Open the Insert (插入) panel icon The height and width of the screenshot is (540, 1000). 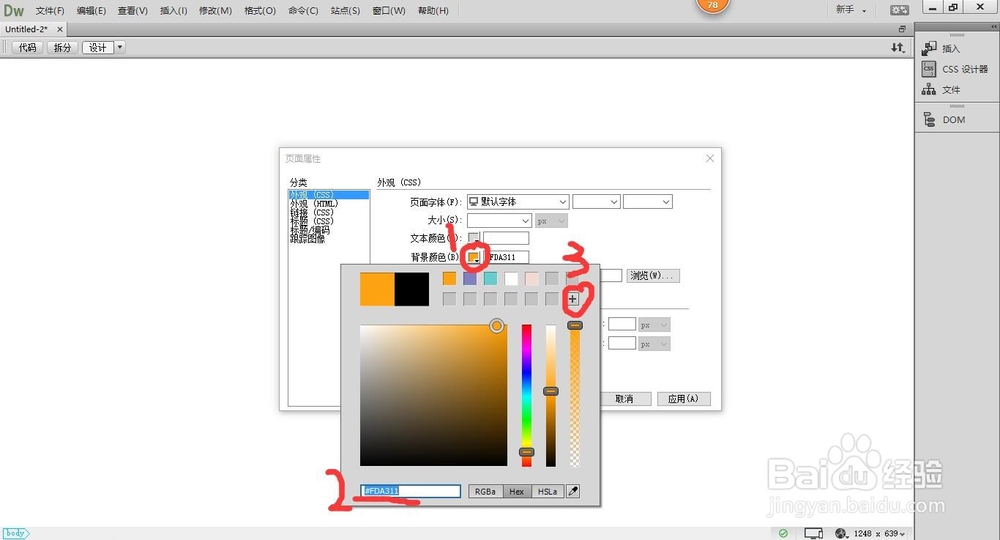(929, 48)
